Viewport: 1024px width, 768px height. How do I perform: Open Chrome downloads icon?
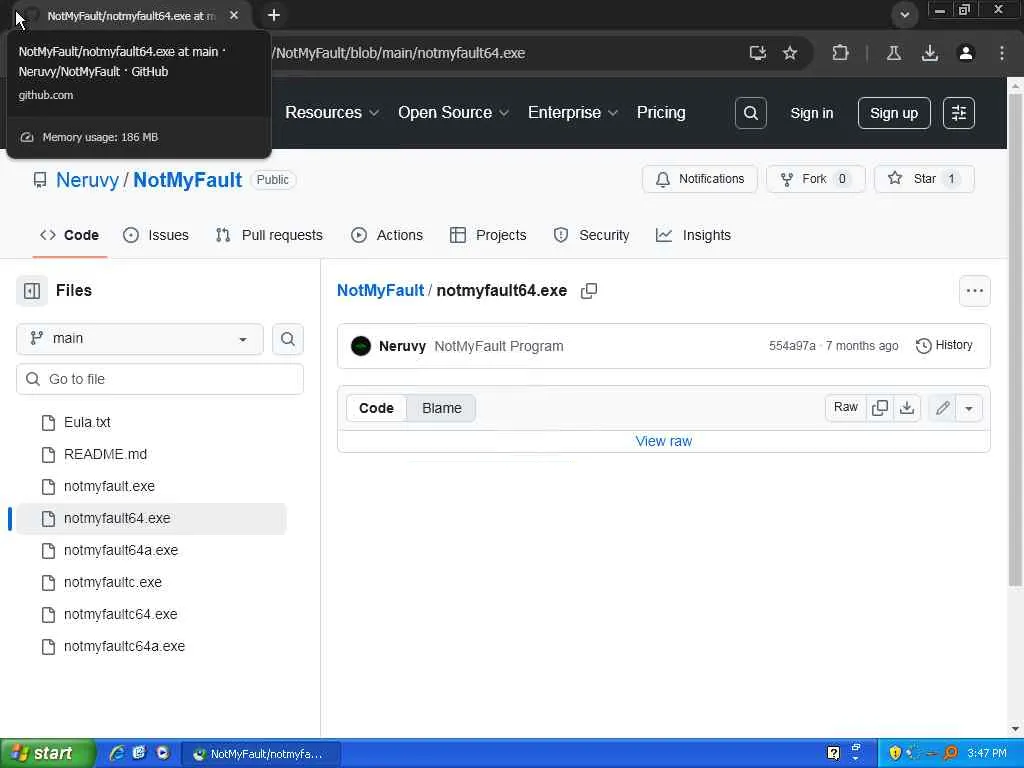click(929, 53)
